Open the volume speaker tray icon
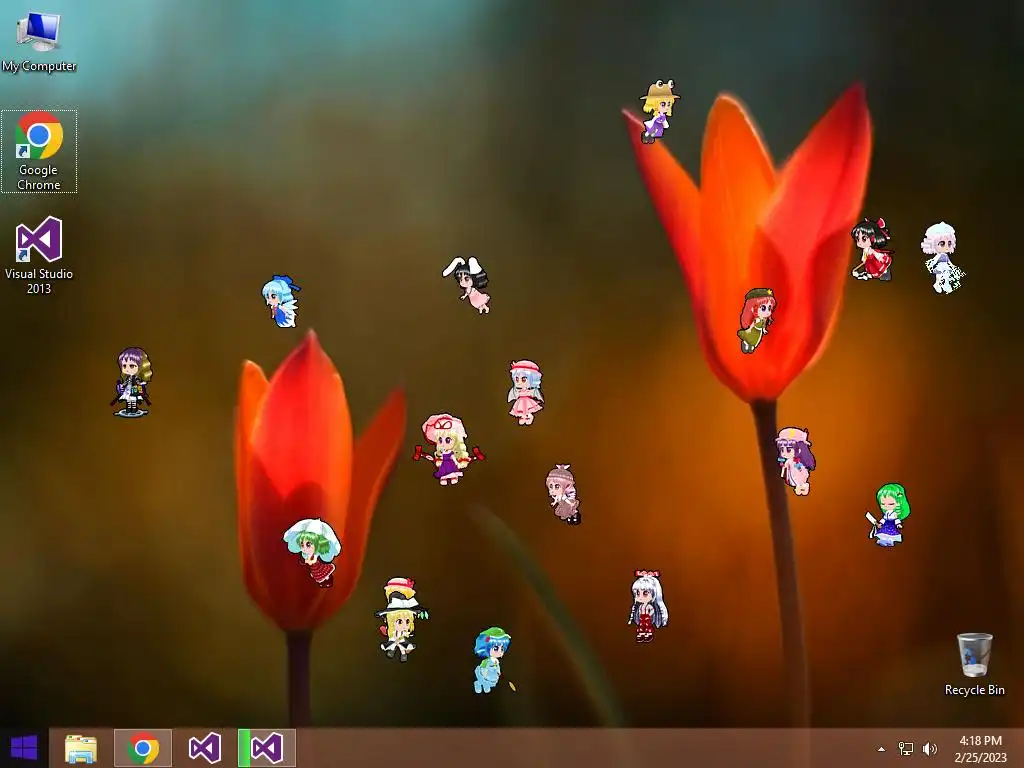This screenshot has height=768, width=1024. 929,749
